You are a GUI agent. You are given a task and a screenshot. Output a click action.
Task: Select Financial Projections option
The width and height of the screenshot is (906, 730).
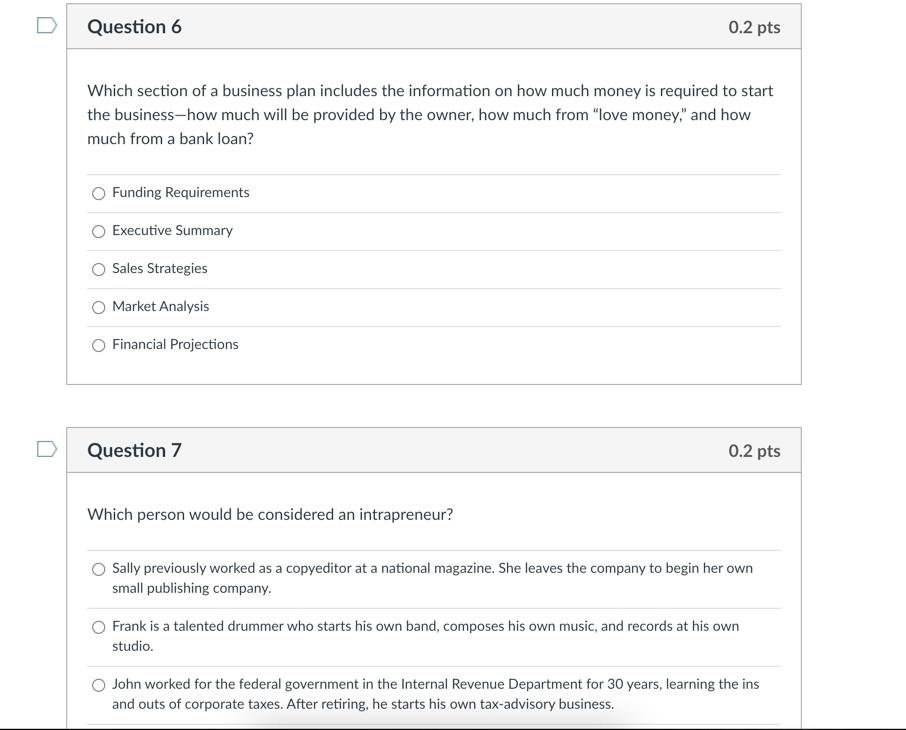pyautogui.click(x=98, y=345)
